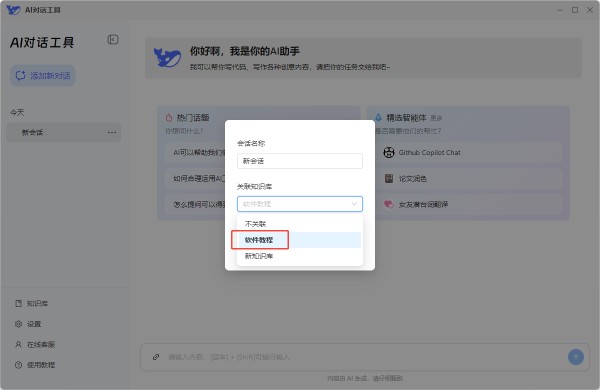
Task: Click the 论文润色 agent icon
Action: (389, 178)
